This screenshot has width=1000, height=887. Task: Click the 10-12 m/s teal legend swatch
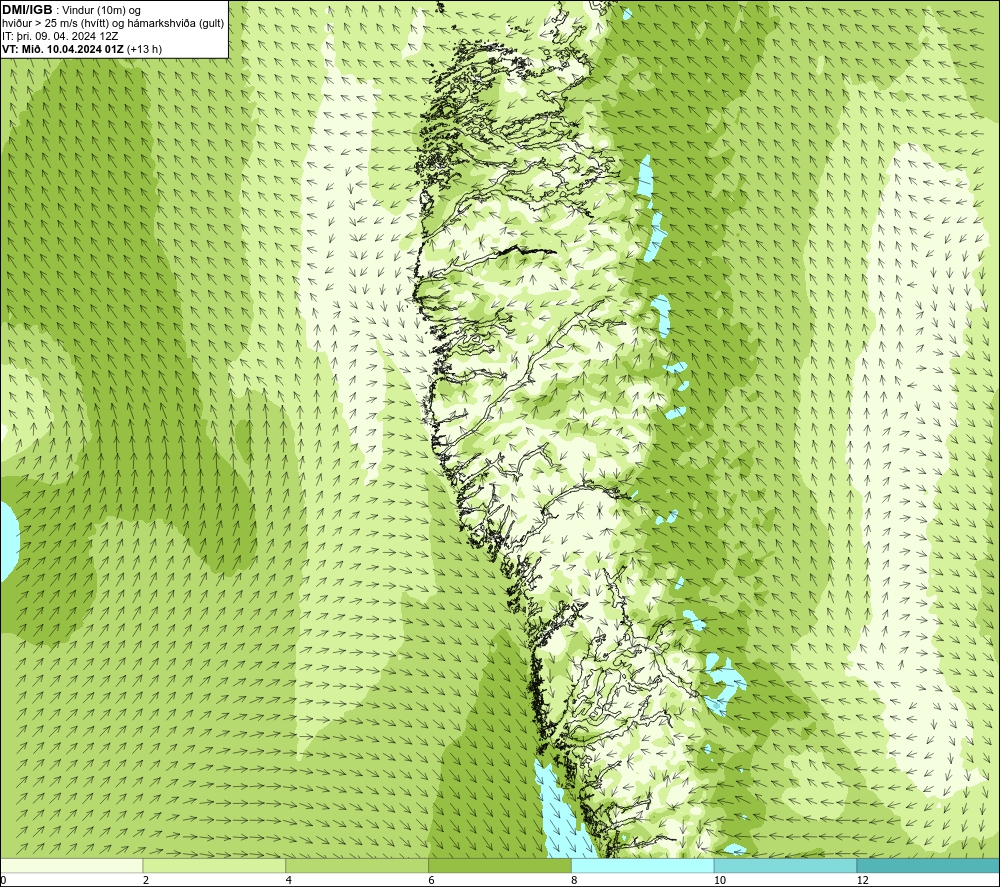786,865
